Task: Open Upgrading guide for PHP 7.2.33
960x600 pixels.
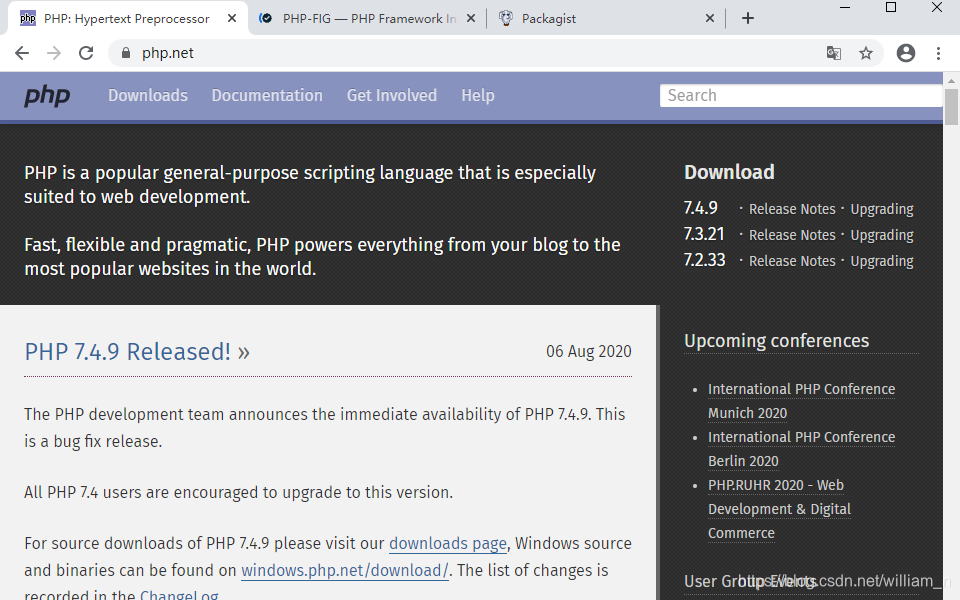Action: pos(881,260)
